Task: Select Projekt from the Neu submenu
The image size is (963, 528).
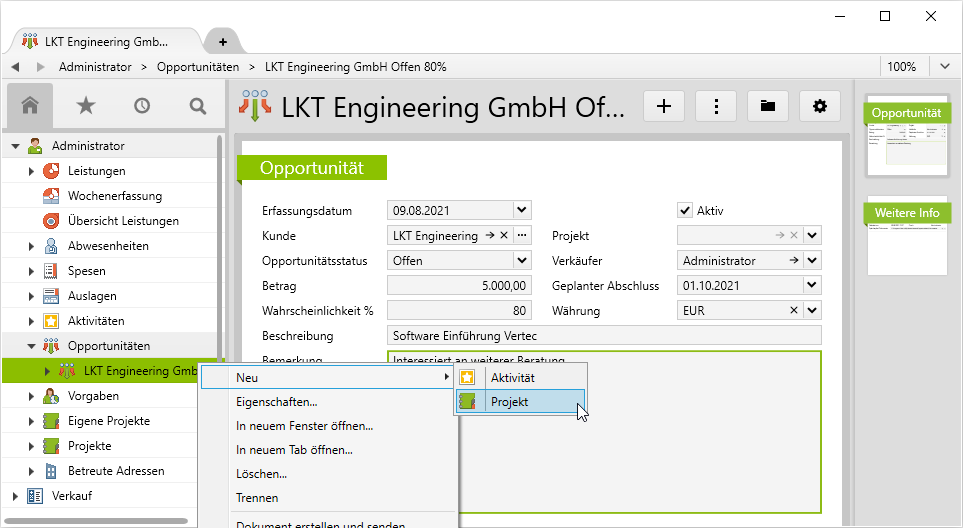Action: click(x=509, y=402)
